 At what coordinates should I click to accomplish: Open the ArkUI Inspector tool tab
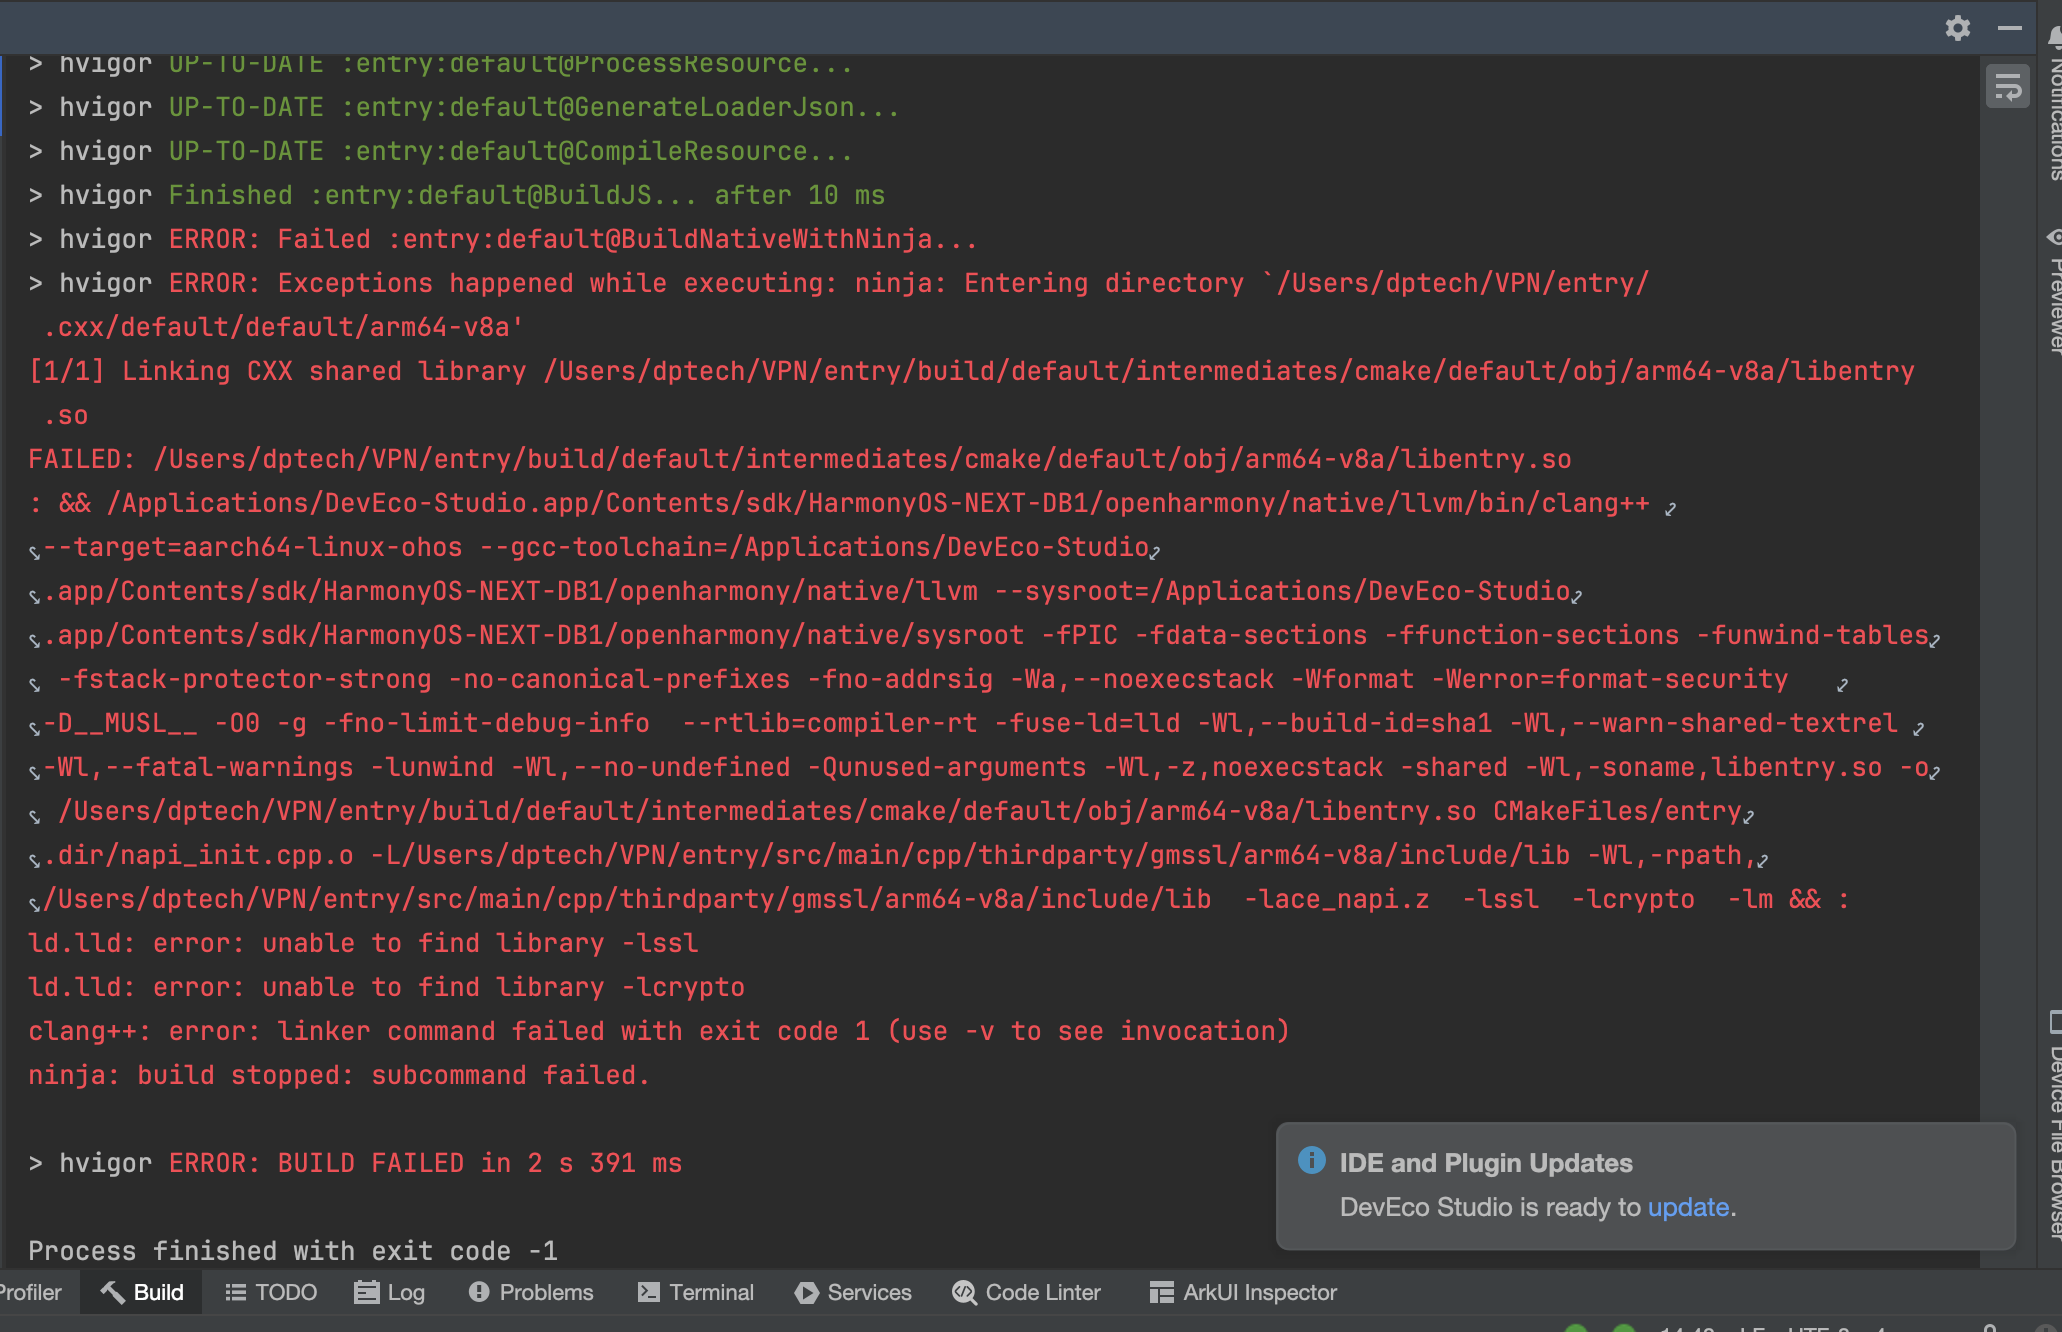(x=1243, y=1292)
